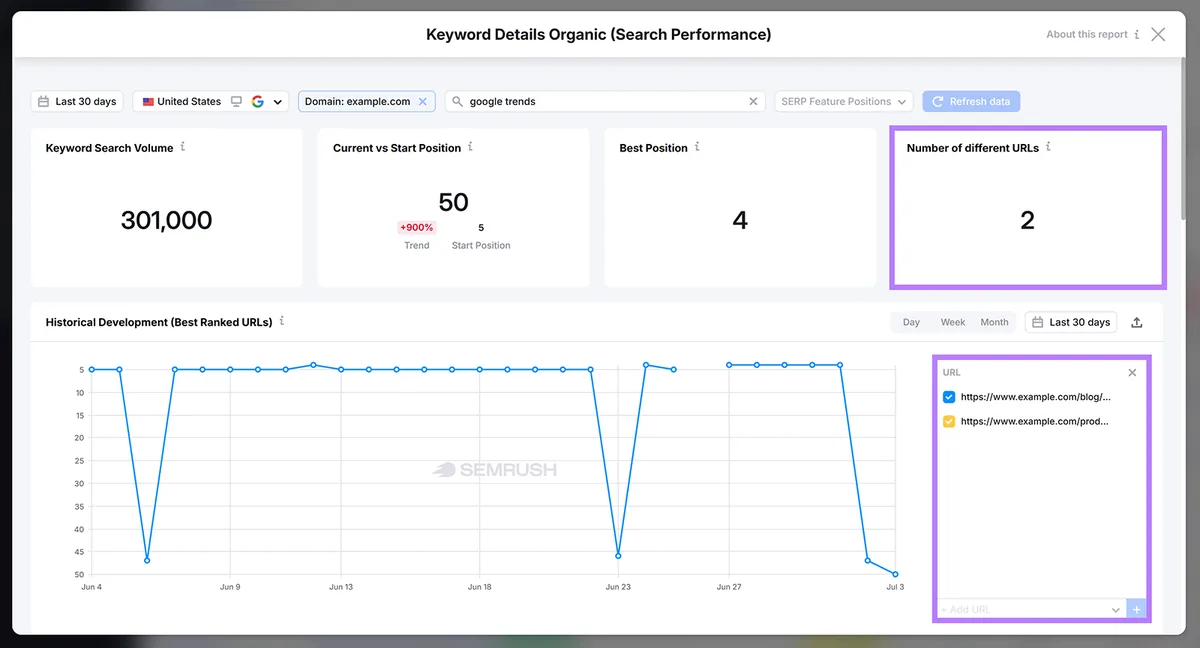Click the https://www.example.com/prod URL text
The image size is (1200, 648).
tap(1035, 422)
